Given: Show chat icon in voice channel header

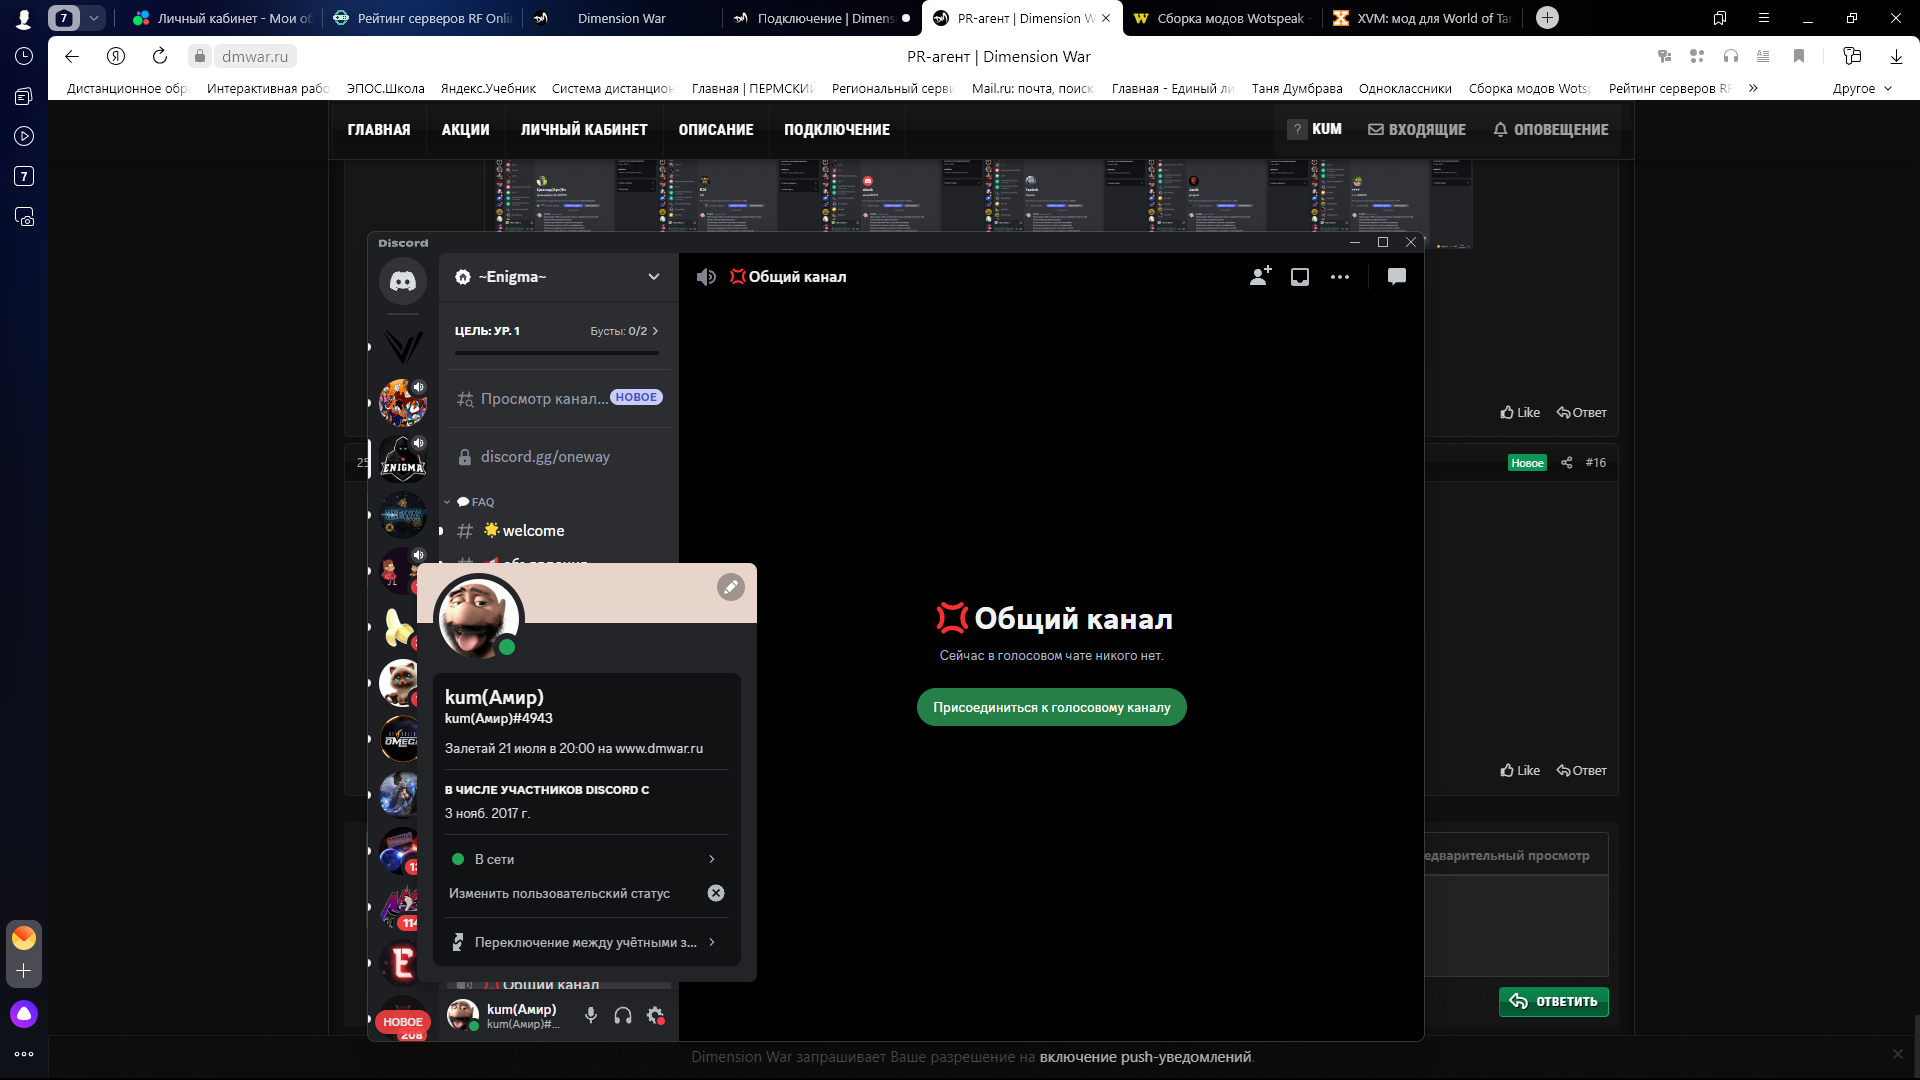Looking at the screenshot, I should pos(1397,277).
